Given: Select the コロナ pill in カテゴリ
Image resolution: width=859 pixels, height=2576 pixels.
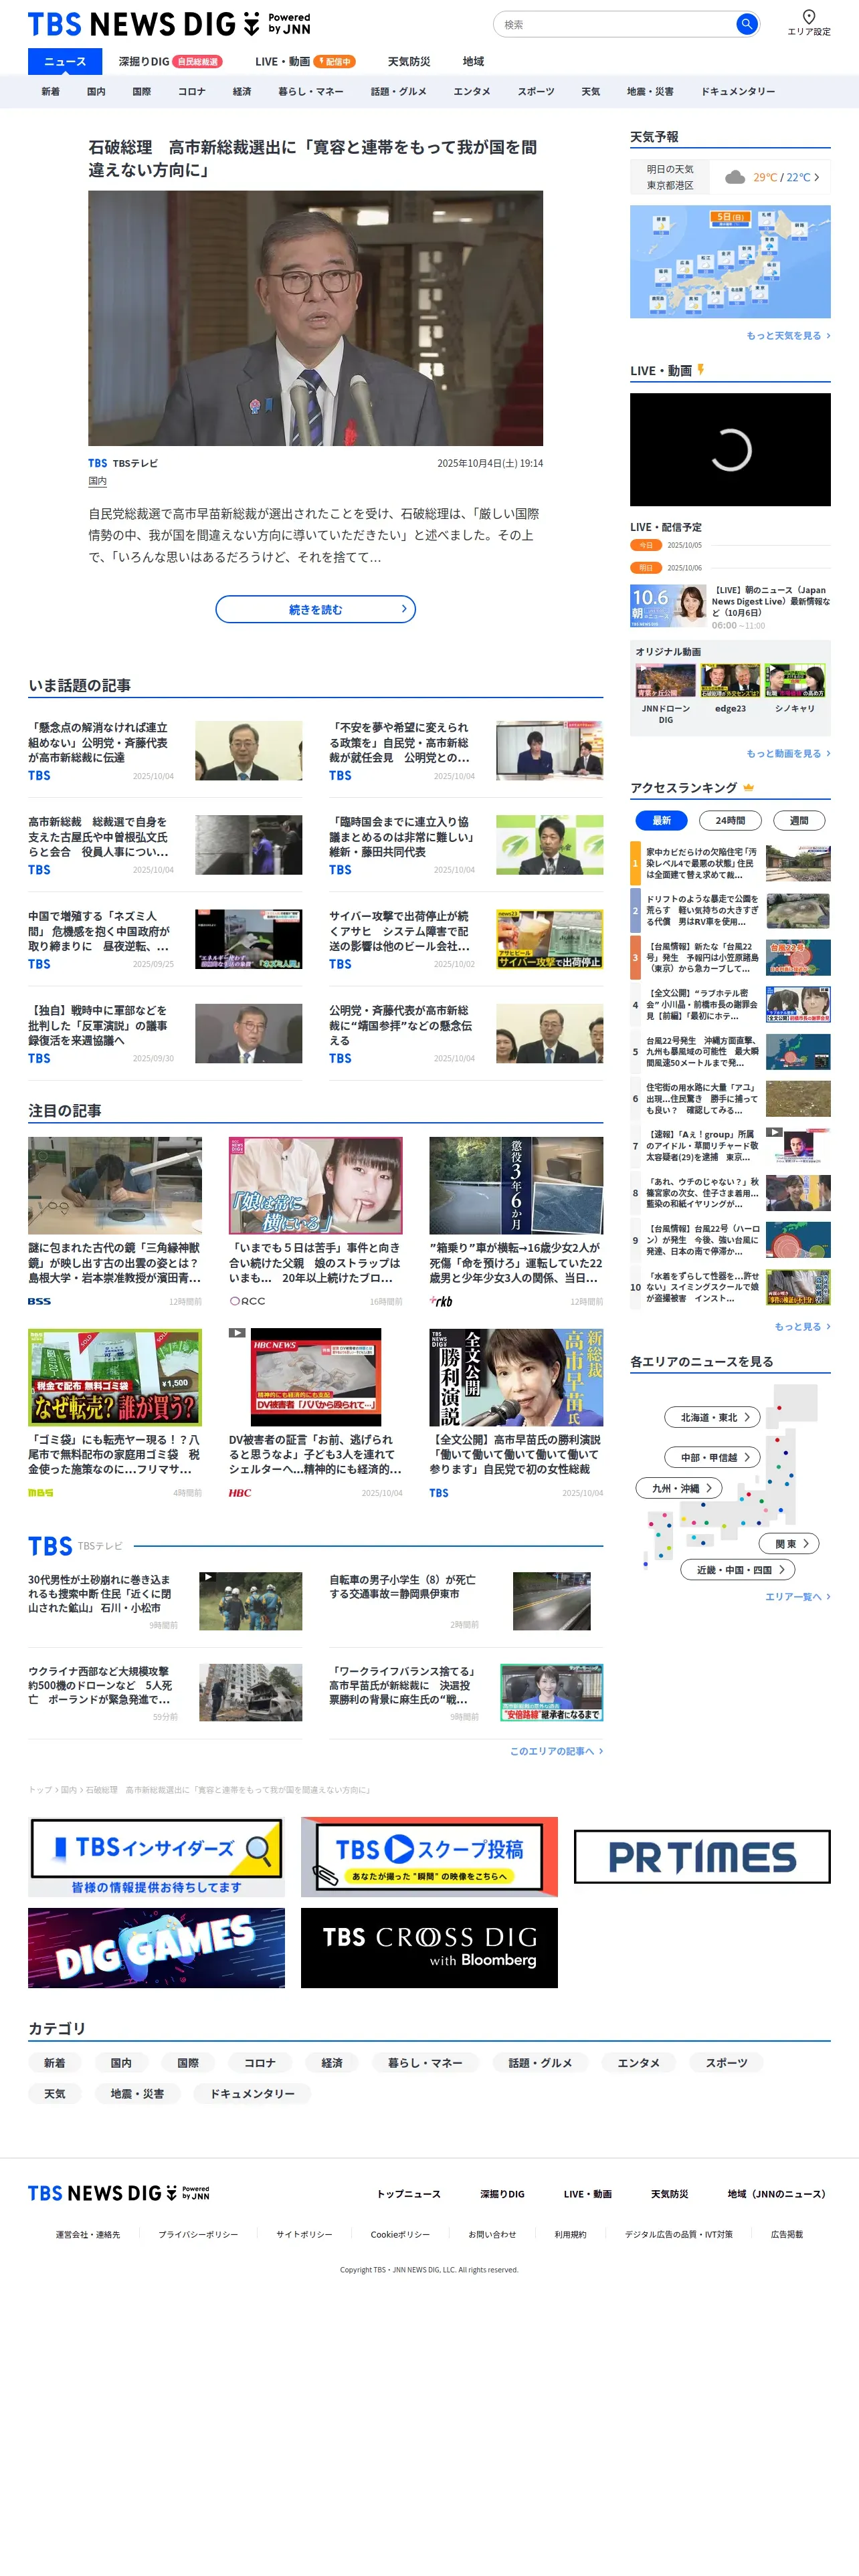Looking at the screenshot, I should click(x=259, y=2062).
